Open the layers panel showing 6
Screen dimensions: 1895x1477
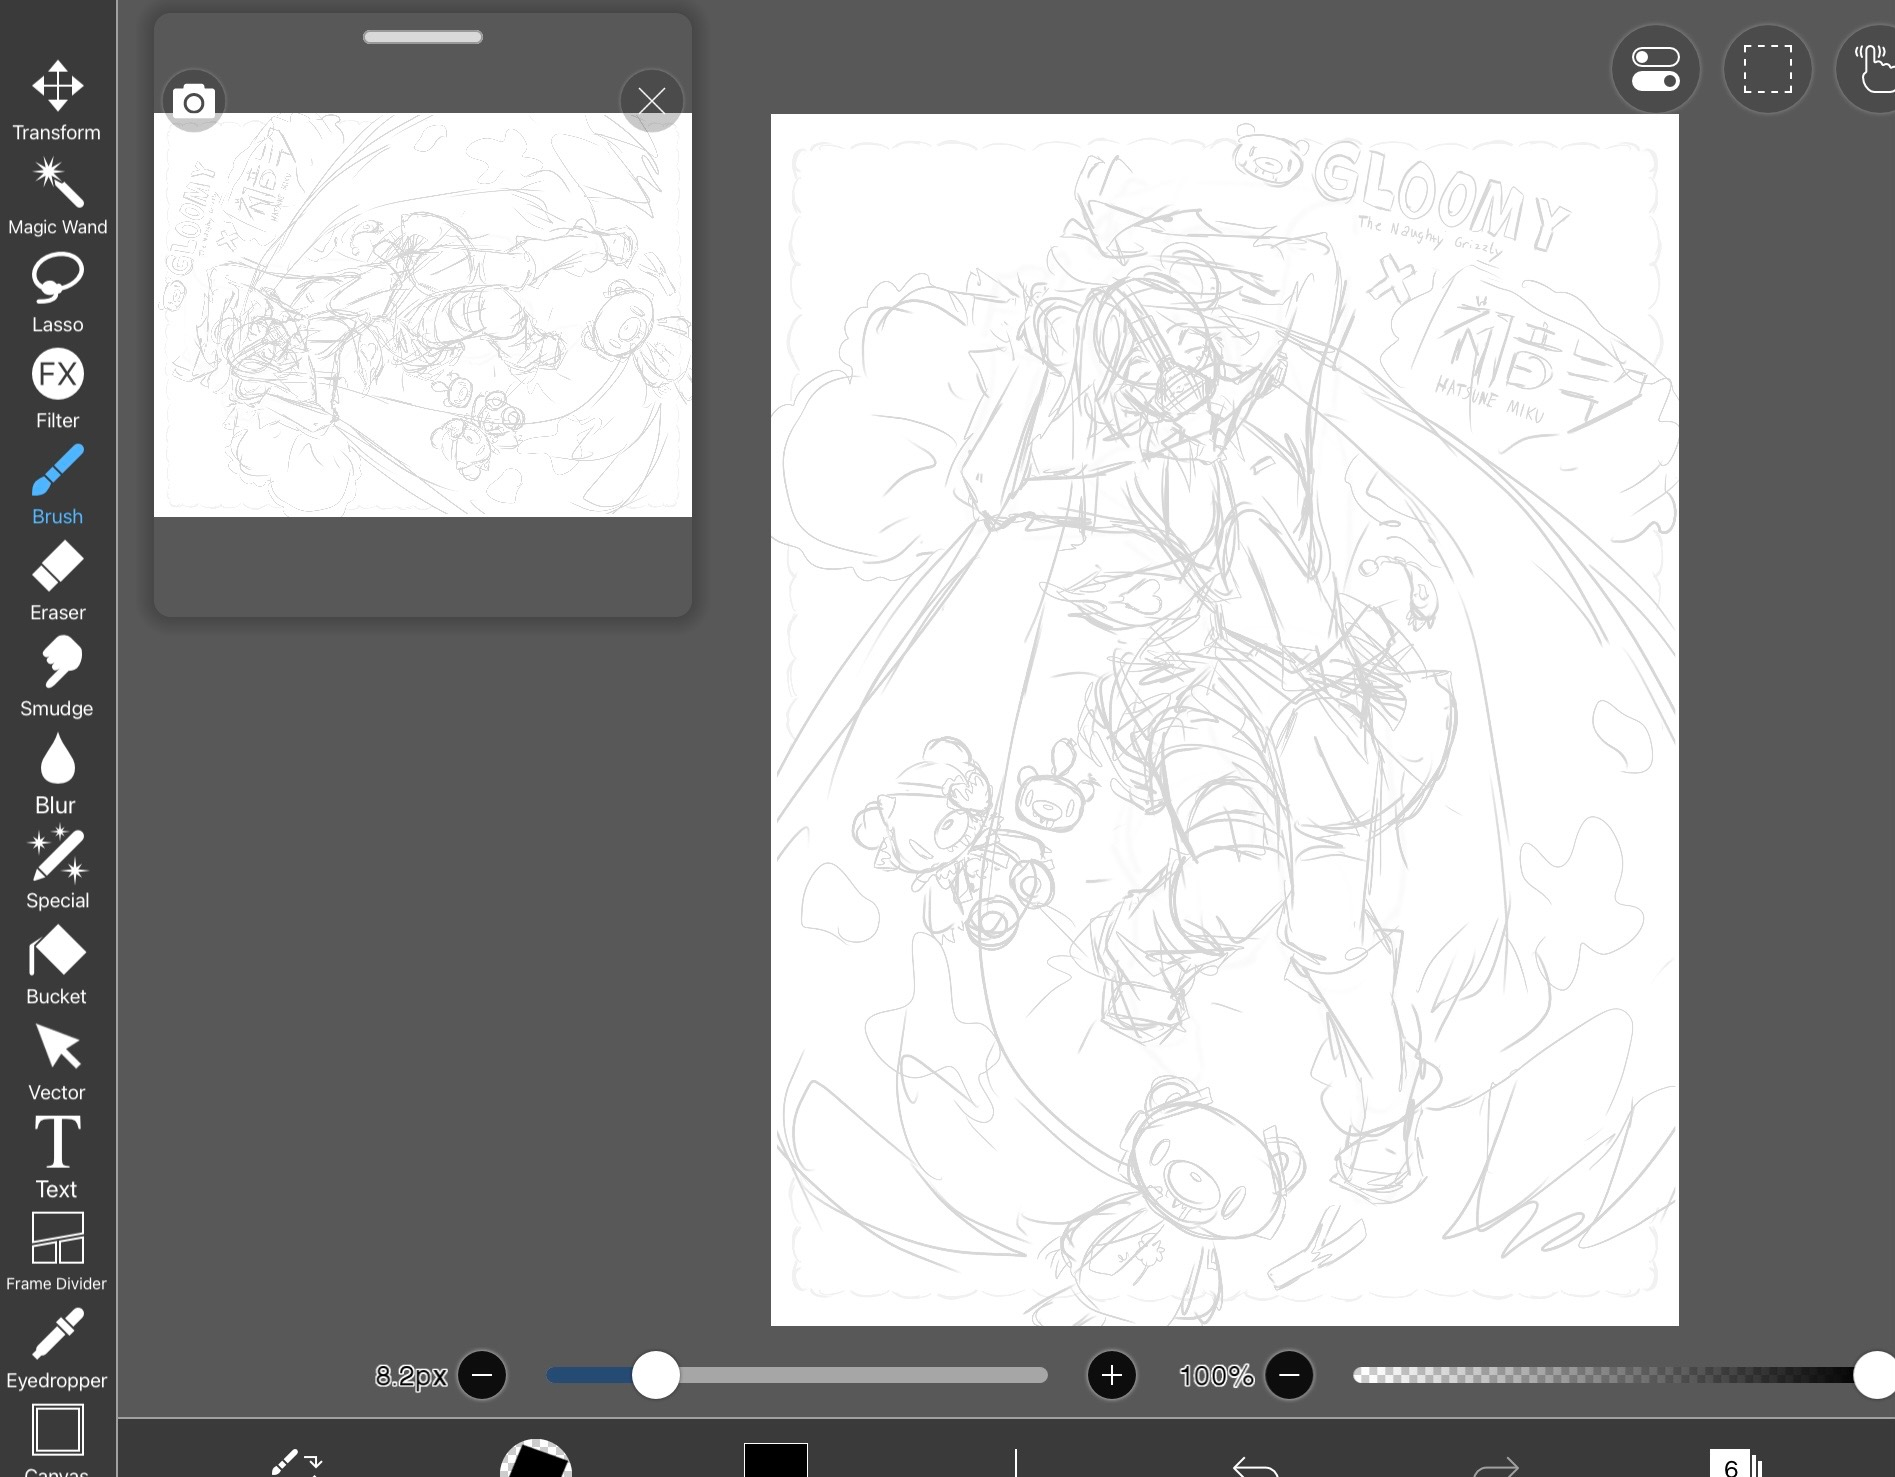click(1735, 1464)
